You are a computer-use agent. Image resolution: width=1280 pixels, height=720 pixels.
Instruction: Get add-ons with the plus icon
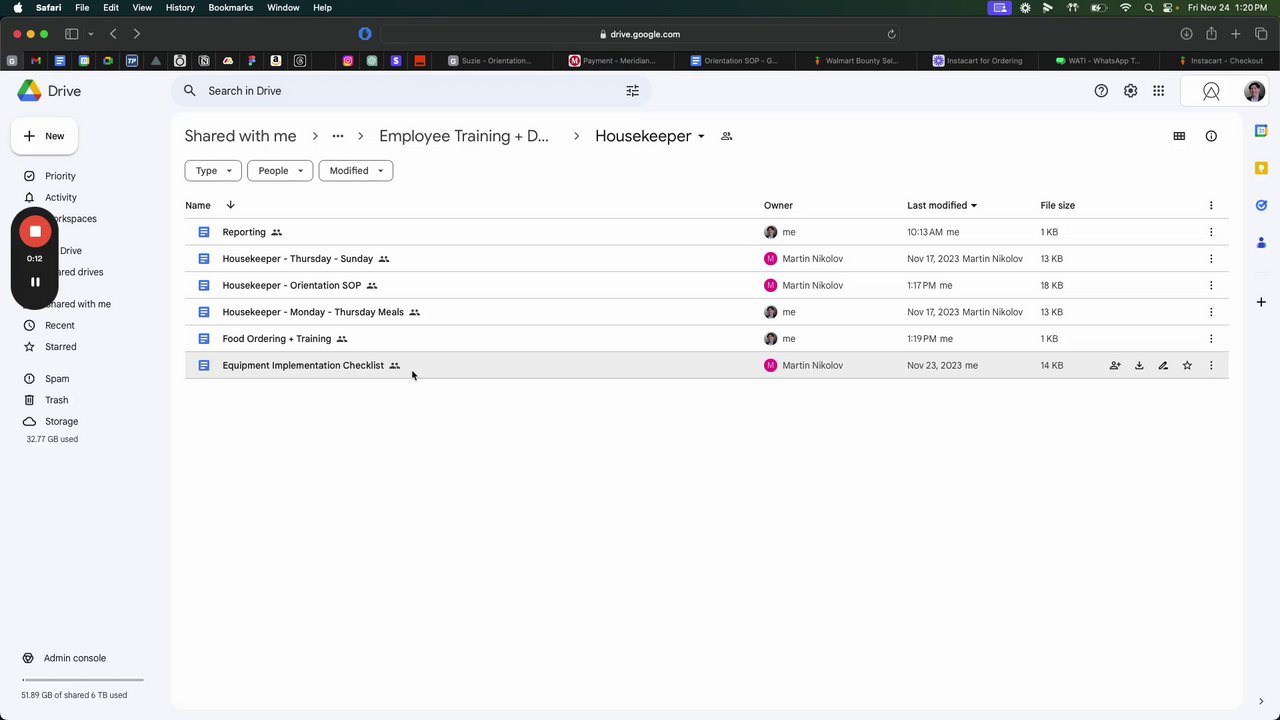coord(1261,302)
